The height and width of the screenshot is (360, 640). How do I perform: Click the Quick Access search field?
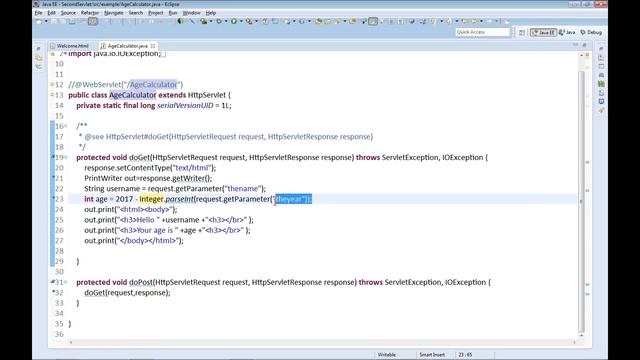(483, 32)
